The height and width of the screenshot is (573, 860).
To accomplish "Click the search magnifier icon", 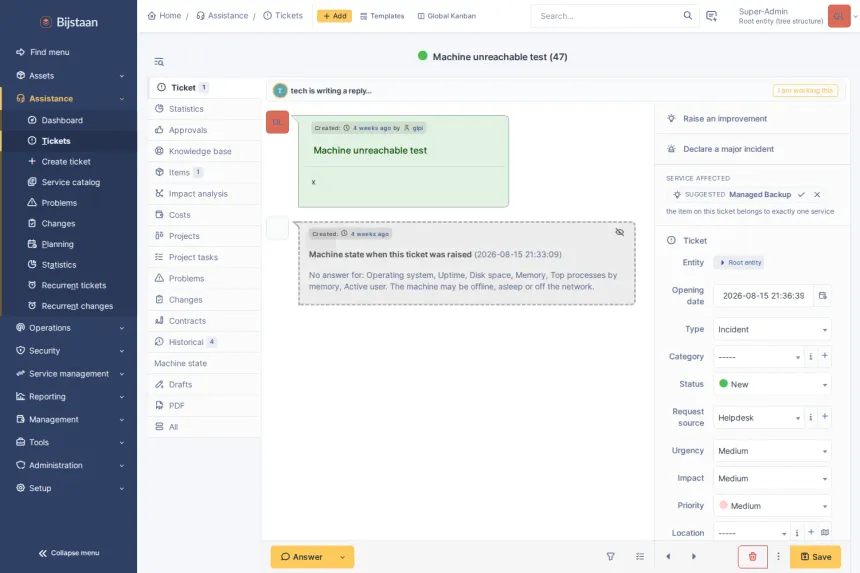I will pos(687,15).
